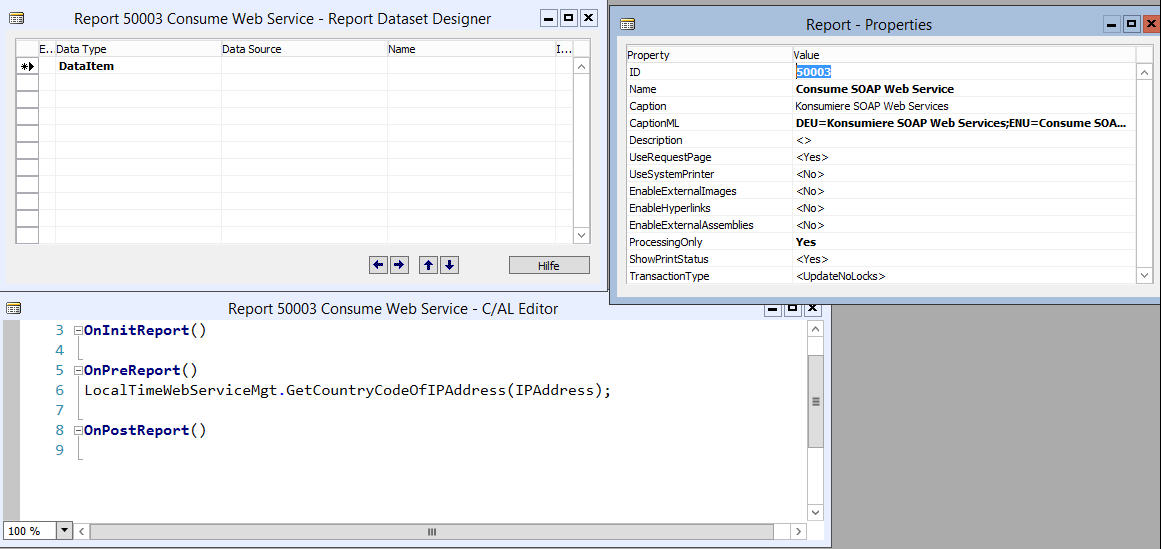This screenshot has height=549, width=1161.
Task: Click the ShowPrintStatus value <Yes>
Action: coord(812,259)
